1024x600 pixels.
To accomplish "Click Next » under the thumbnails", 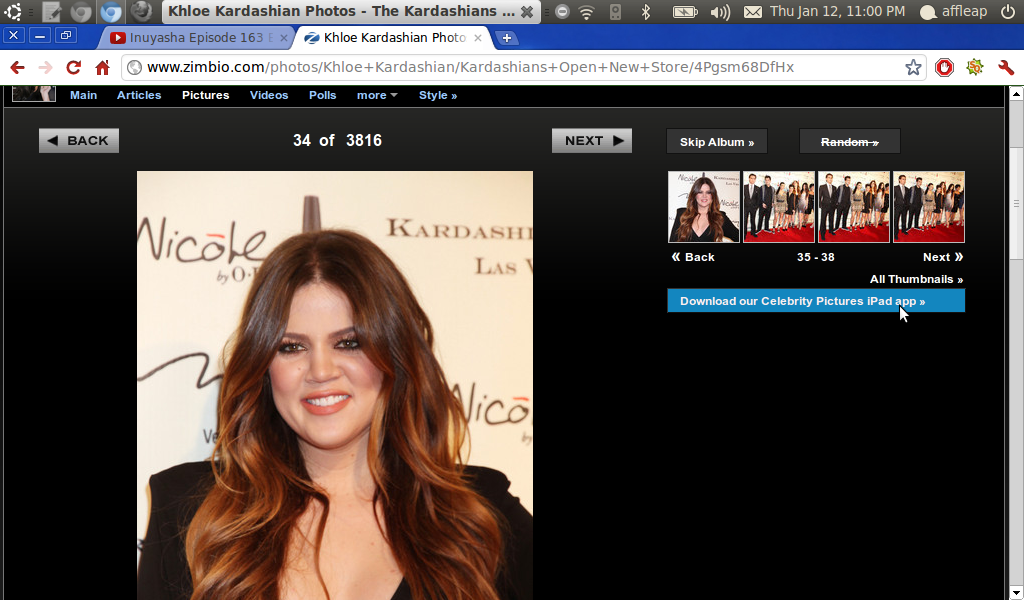I will coord(943,257).
